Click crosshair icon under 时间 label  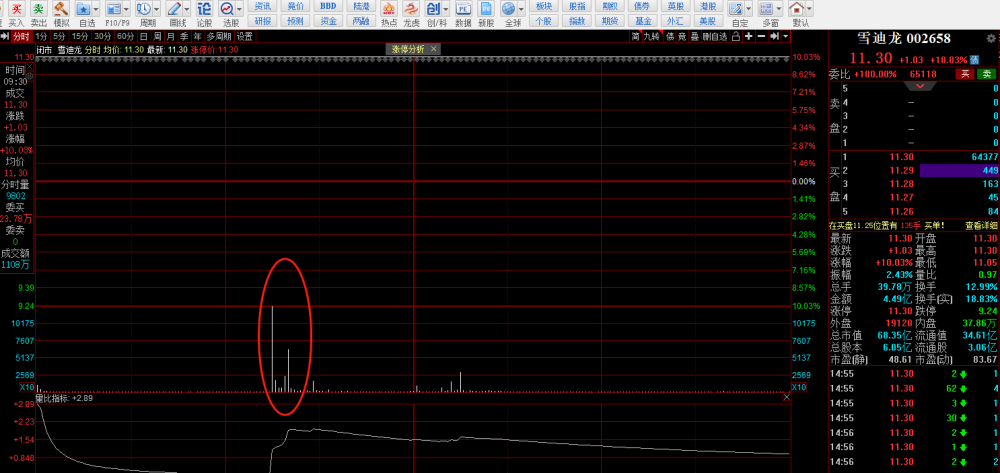[29, 75]
